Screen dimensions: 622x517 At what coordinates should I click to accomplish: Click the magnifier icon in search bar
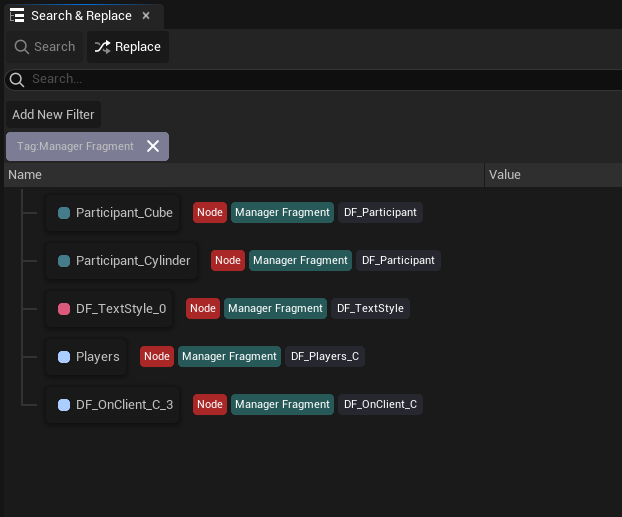[x=16, y=79]
